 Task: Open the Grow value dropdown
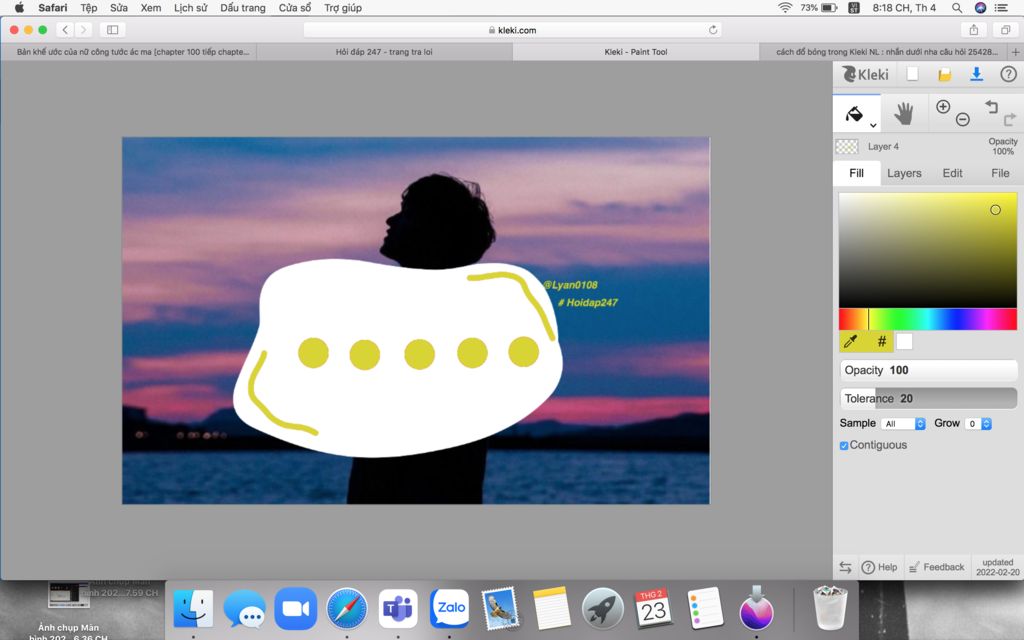[978, 424]
